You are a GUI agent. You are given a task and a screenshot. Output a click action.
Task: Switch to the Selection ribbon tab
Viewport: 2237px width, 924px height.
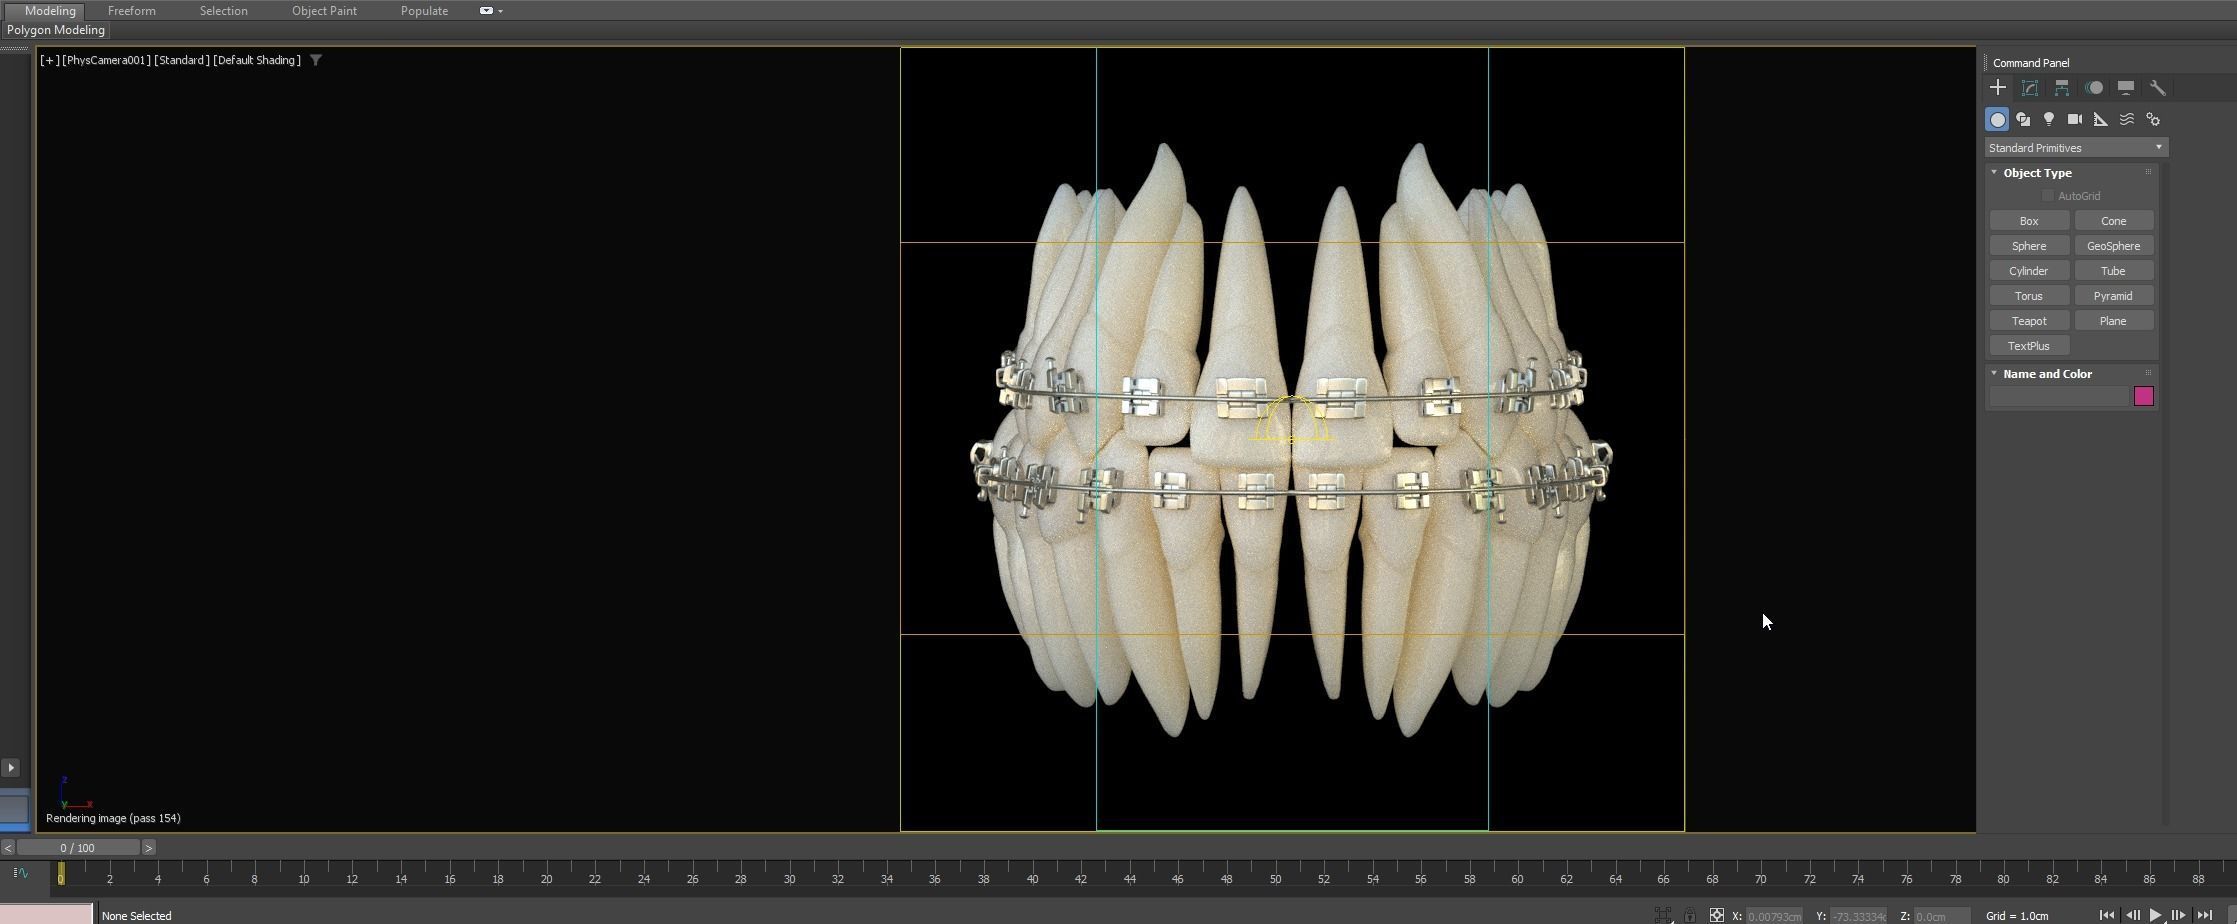(223, 11)
